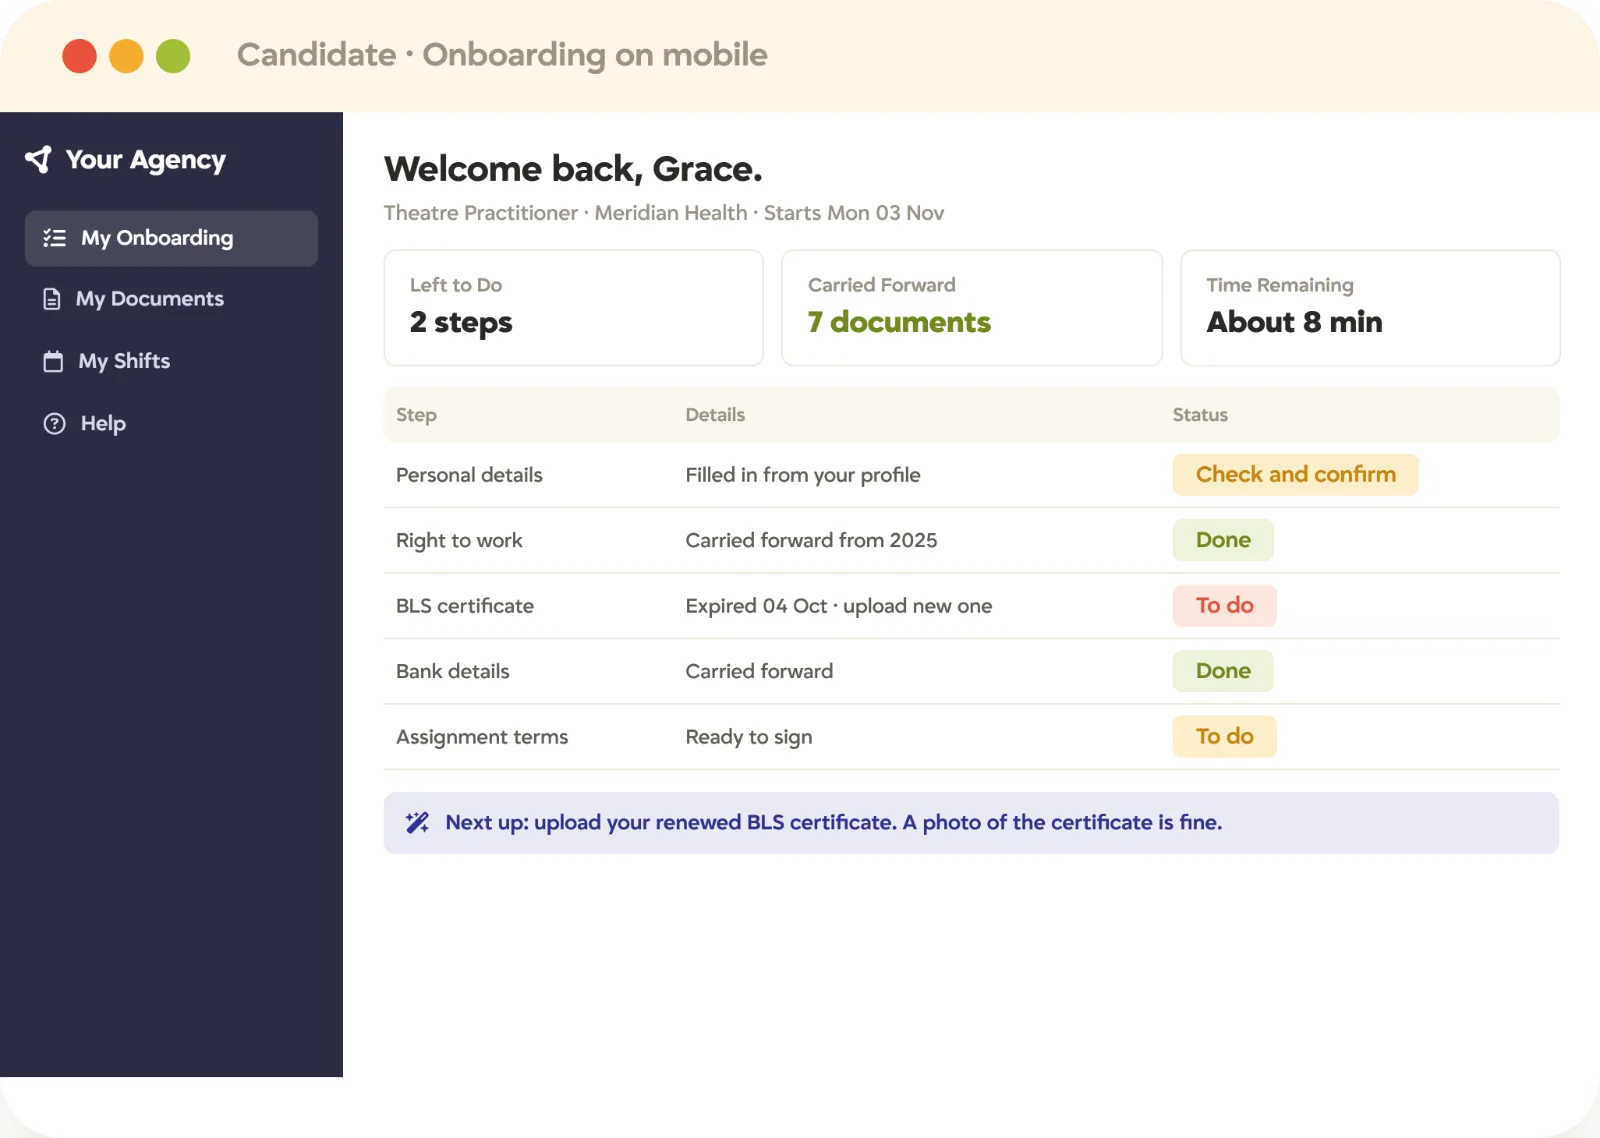Open the Time Remaining About 8 min card
This screenshot has width=1600, height=1138.
(1370, 308)
